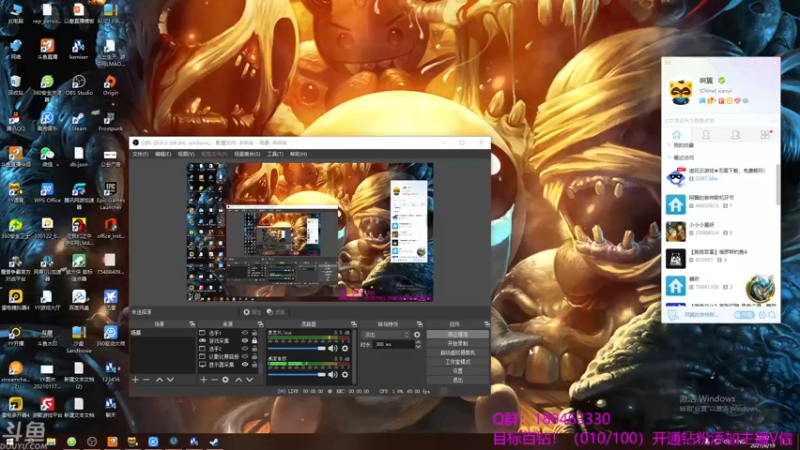Viewport: 800px width, 450px height.
Task: Click 工作室模式 button in OBS controls
Action: [458, 362]
